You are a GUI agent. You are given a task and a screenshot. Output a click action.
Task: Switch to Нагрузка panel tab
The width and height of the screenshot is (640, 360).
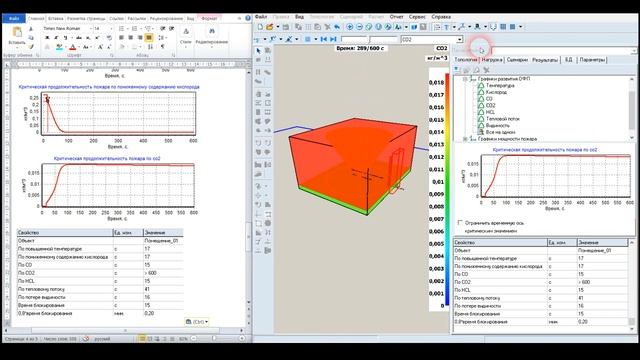[491, 60]
